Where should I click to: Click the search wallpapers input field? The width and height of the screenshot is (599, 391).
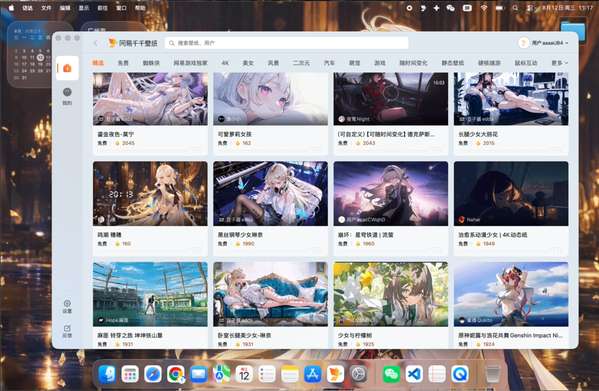[x=287, y=43]
